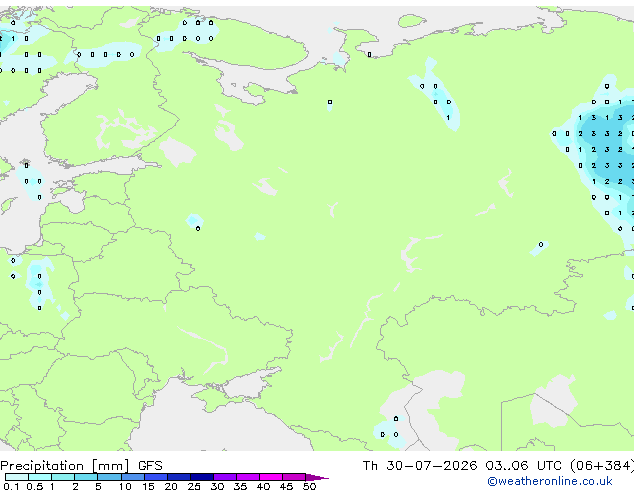Click the 0.5–1 mm legend color swatch
This screenshot has height=490, width=634.
[x=40, y=477]
